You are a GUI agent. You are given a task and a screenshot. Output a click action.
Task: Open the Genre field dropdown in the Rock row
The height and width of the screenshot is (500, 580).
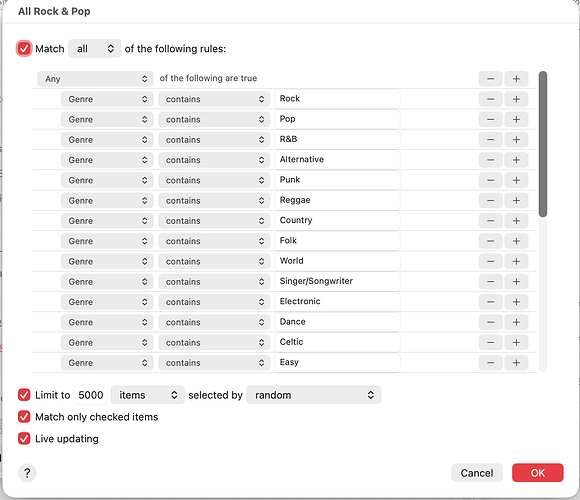pos(107,99)
